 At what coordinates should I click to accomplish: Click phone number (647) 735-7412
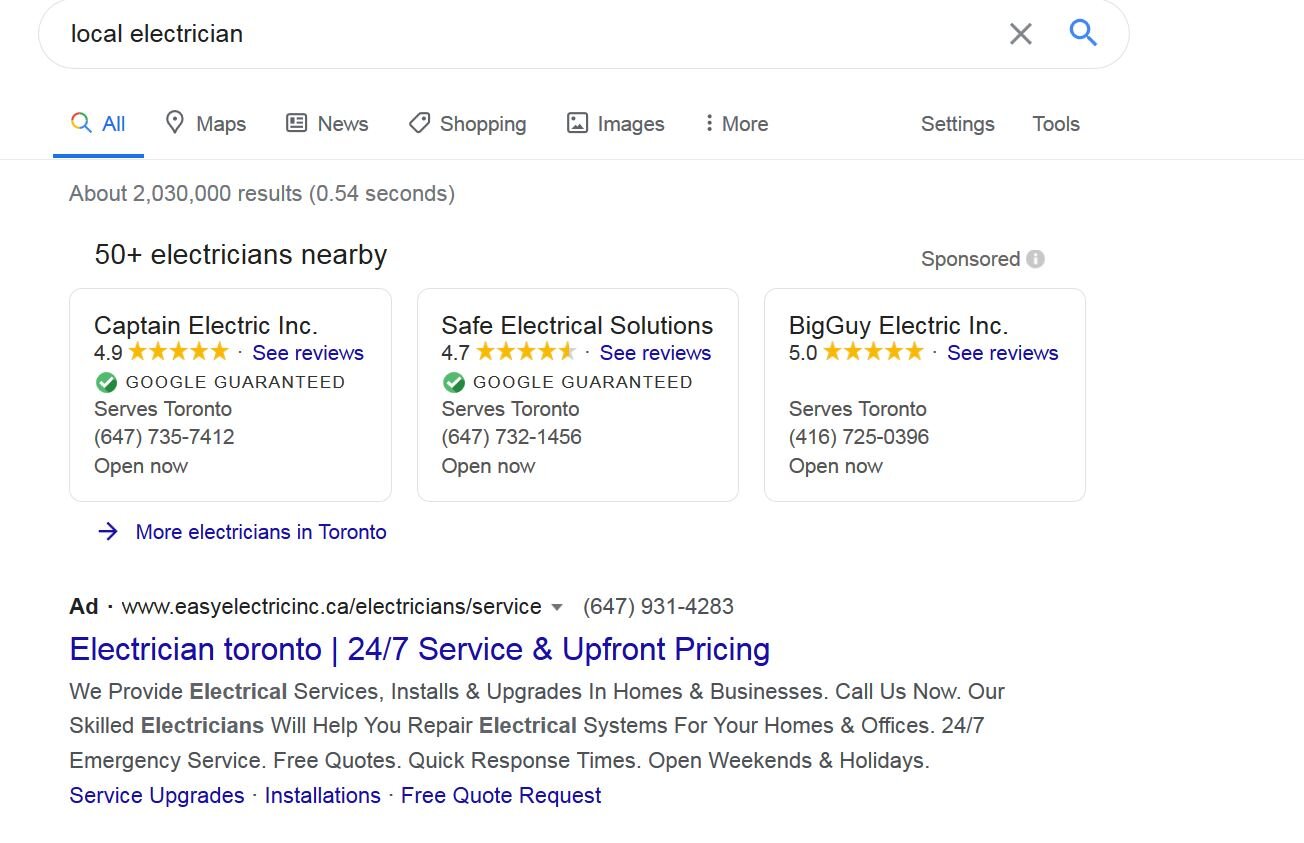tap(164, 437)
